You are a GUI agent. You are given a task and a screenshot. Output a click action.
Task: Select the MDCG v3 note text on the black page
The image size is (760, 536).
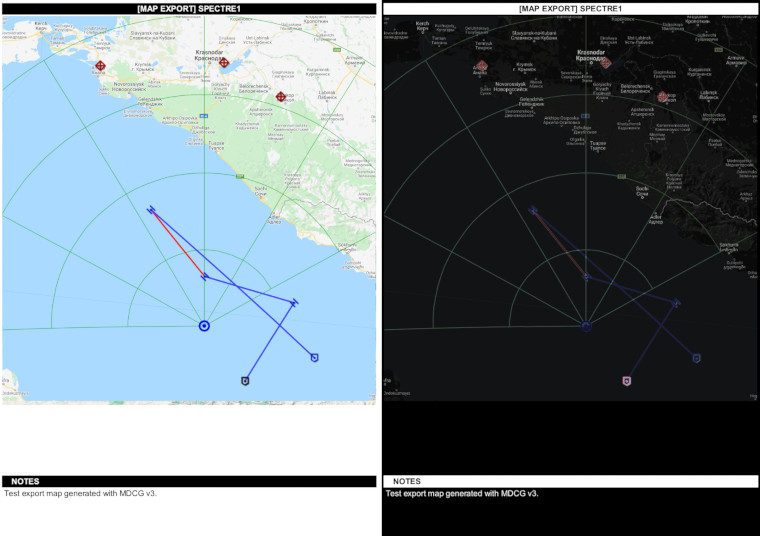(x=462, y=493)
